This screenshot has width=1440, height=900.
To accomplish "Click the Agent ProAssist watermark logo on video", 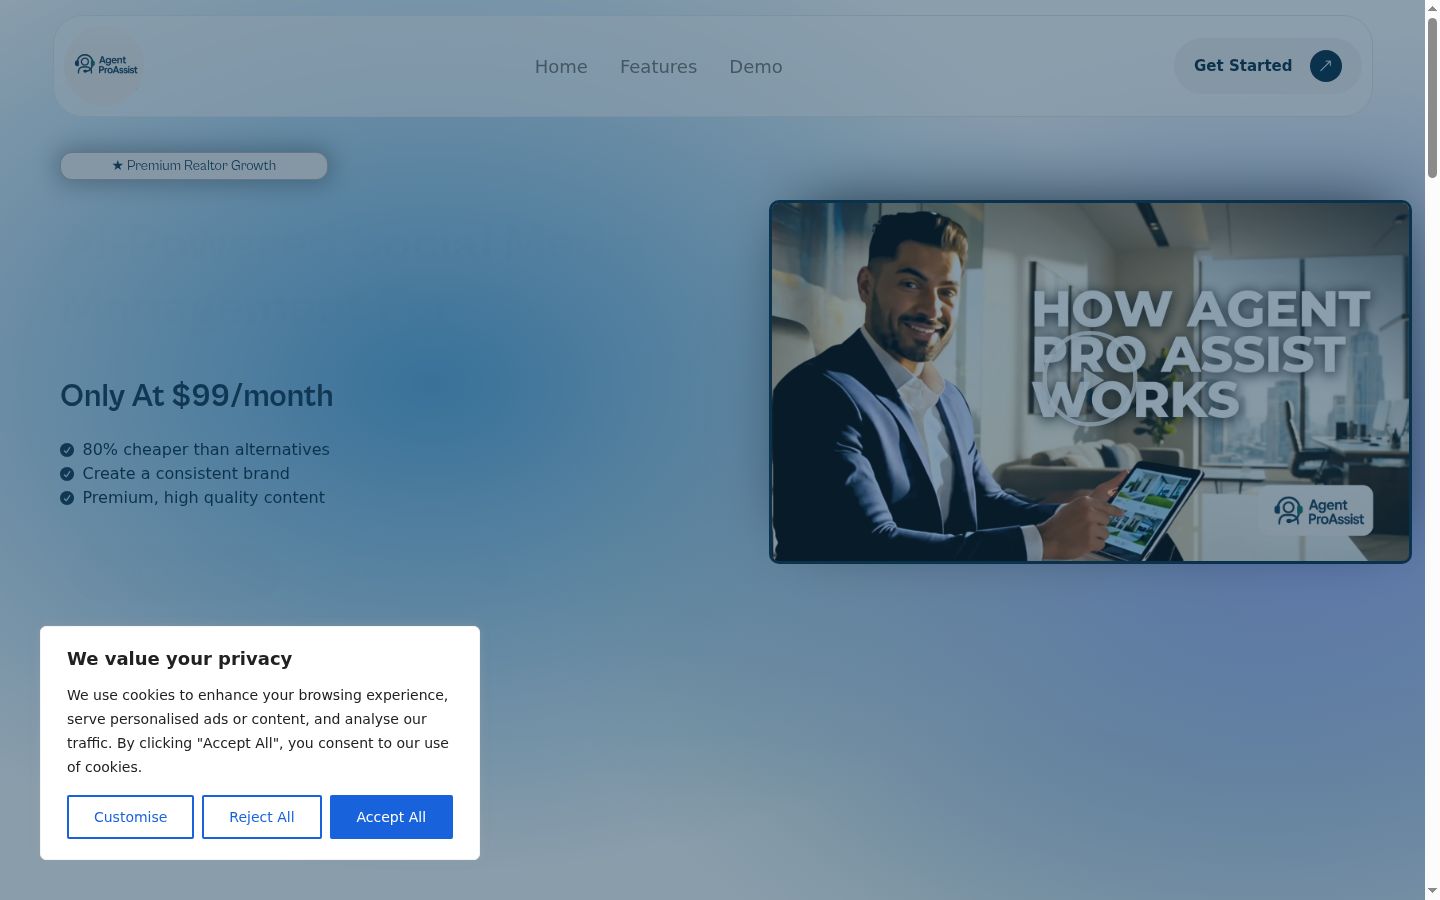I will [1316, 511].
